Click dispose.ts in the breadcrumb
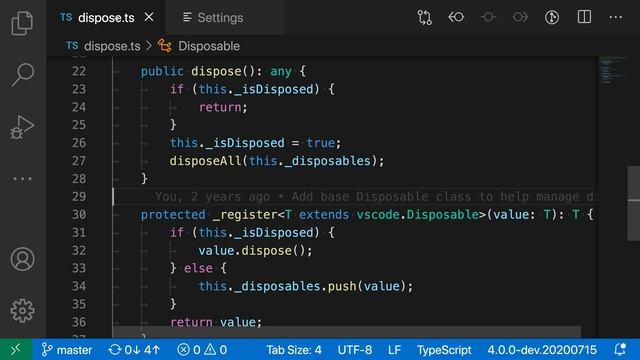This screenshot has width=640, height=360. [112, 46]
